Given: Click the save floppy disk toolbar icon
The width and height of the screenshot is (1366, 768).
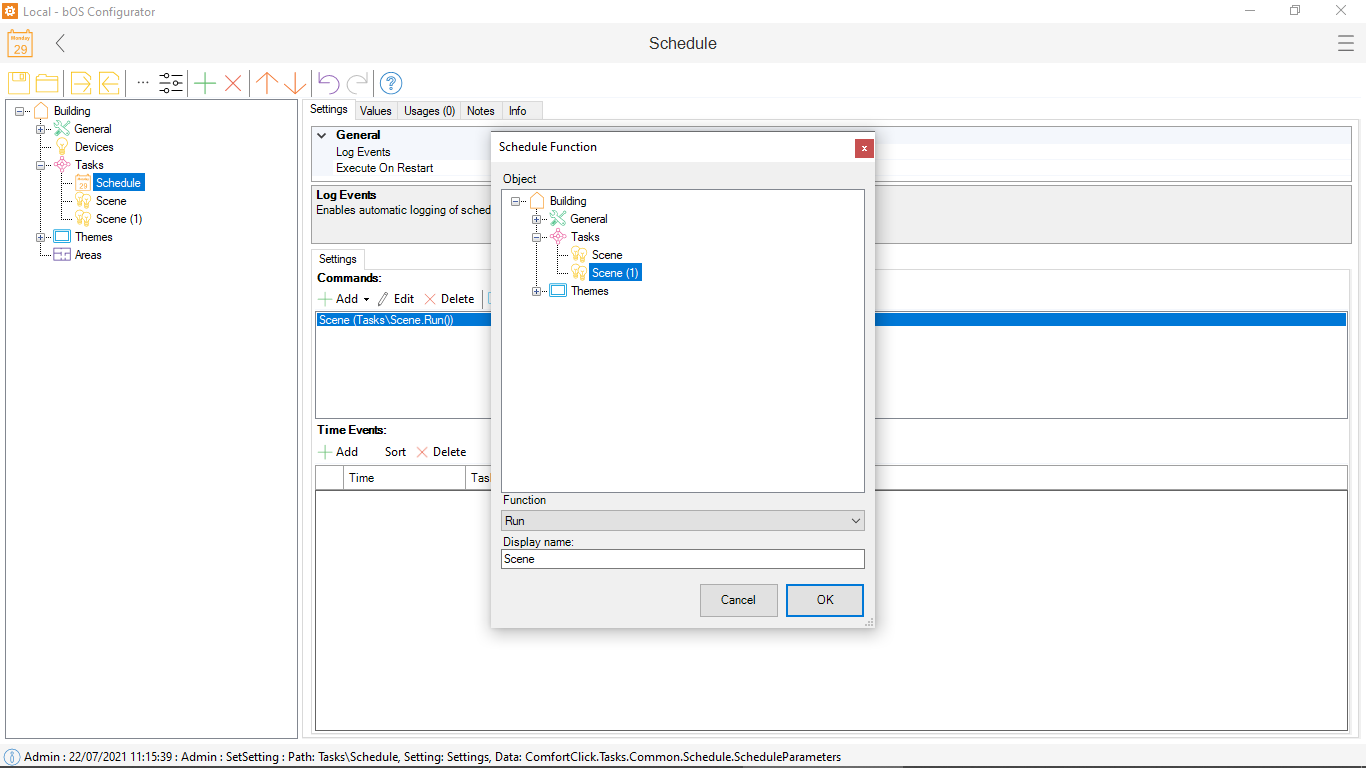Looking at the screenshot, I should [x=19, y=83].
